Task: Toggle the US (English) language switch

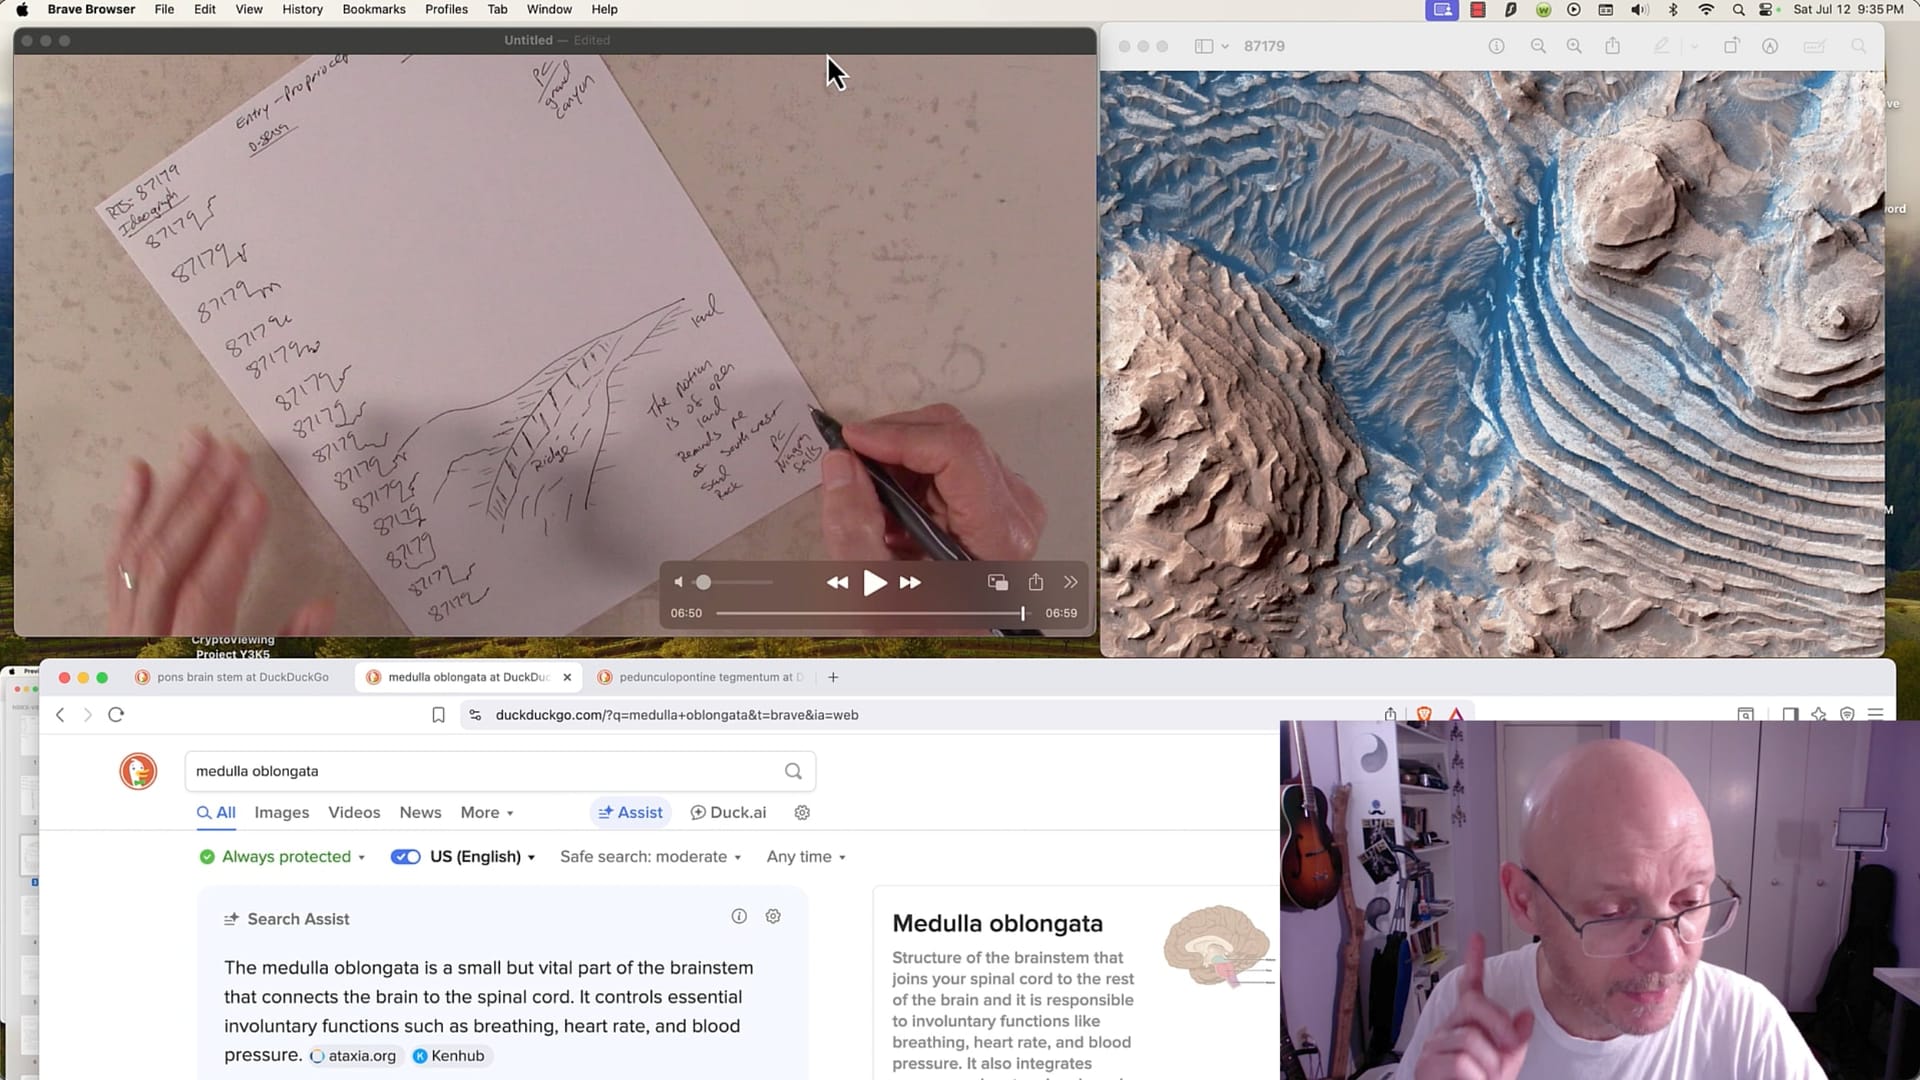Action: click(405, 856)
